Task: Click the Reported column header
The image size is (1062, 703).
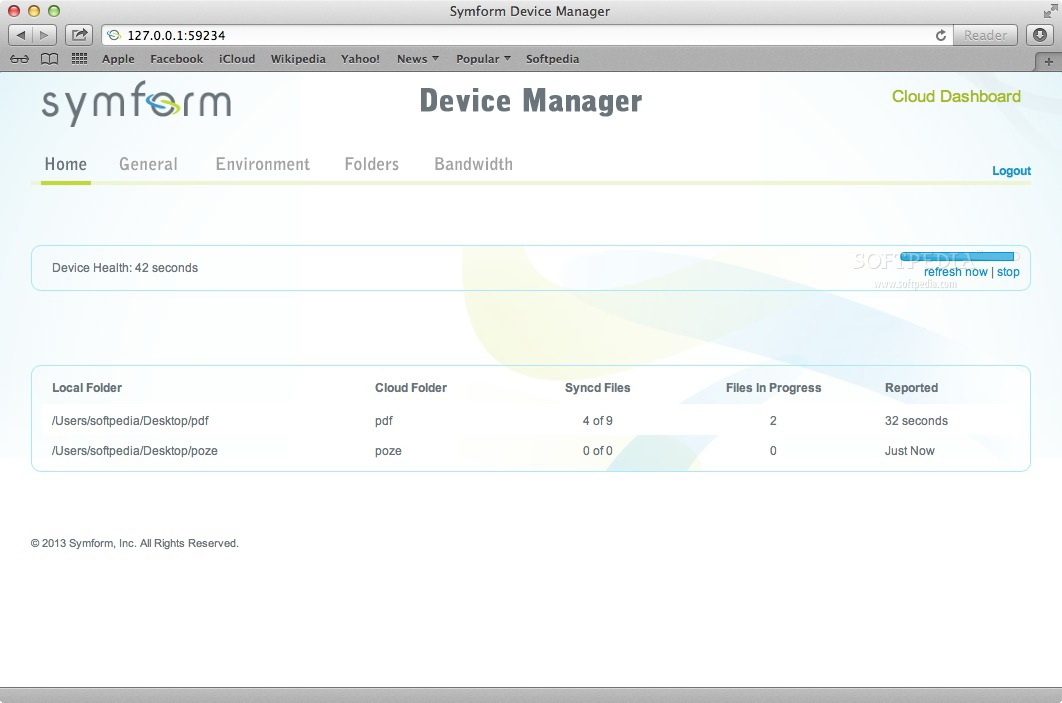Action: point(911,387)
